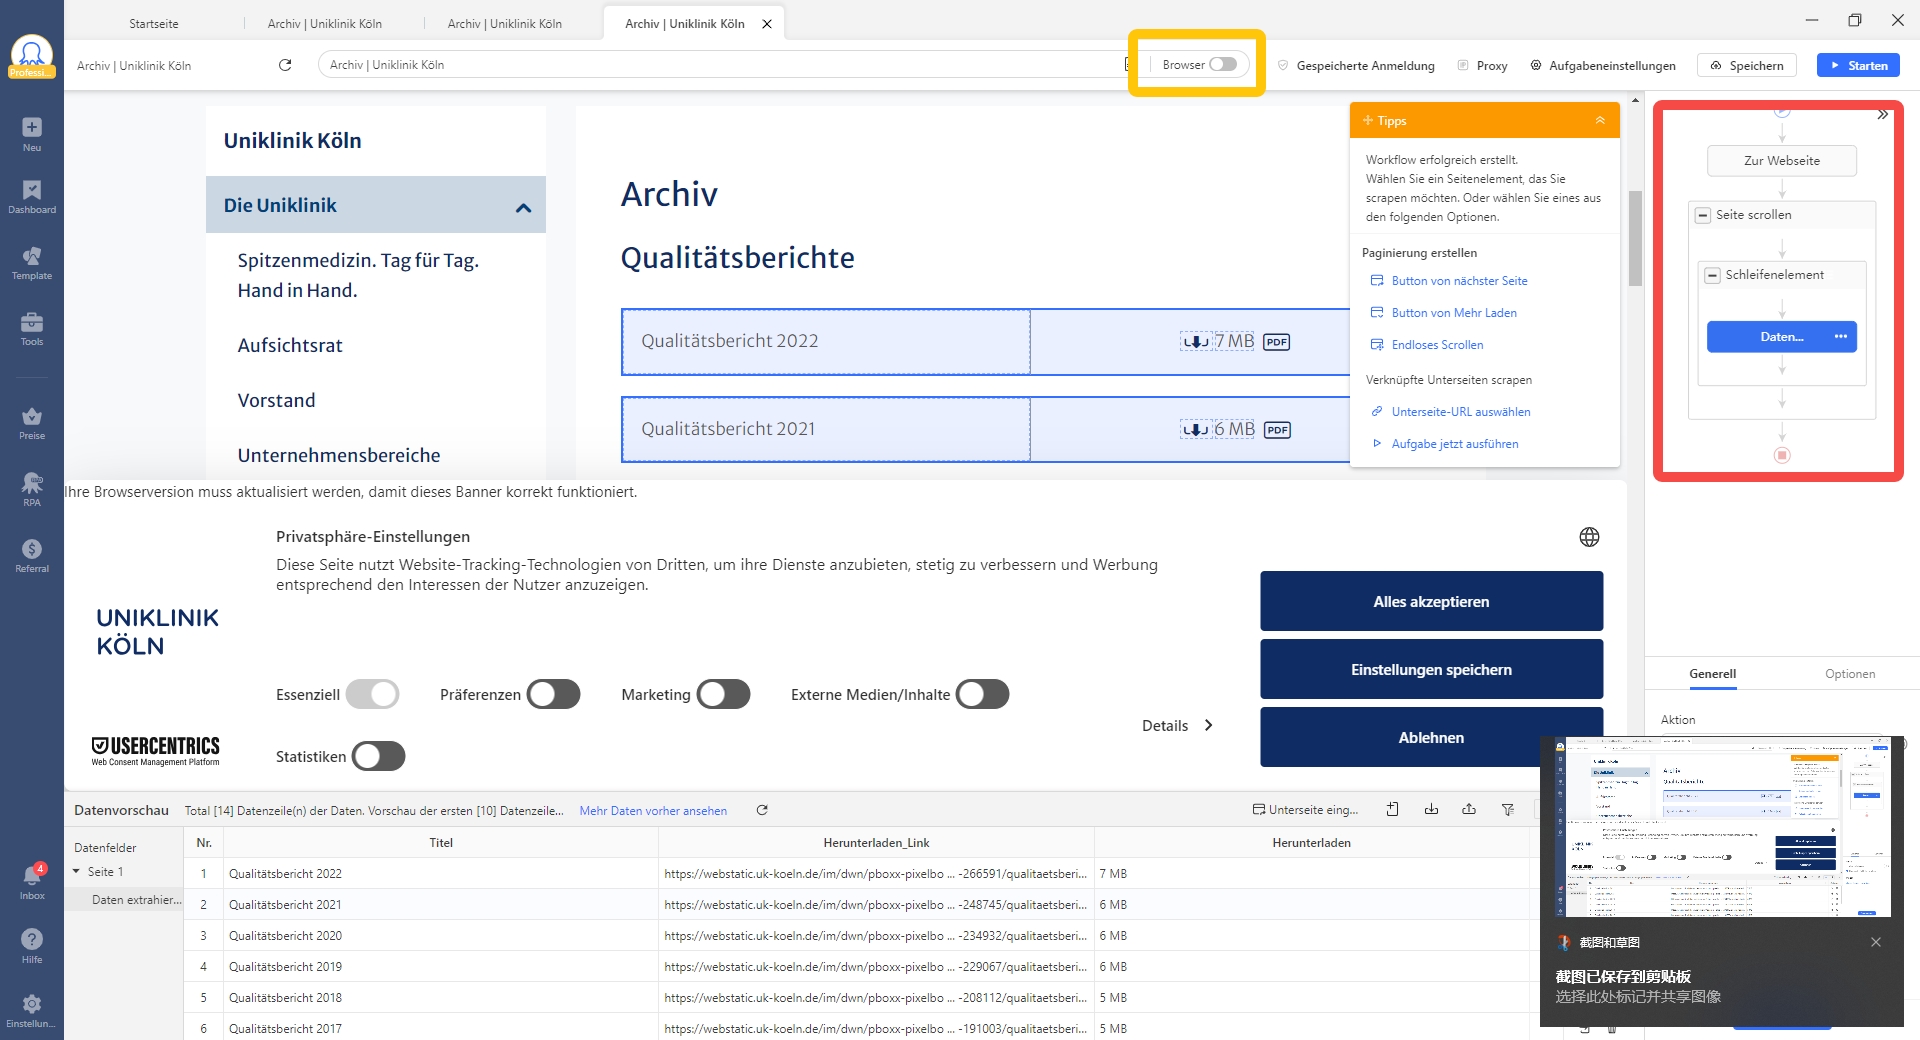This screenshot has height=1040, width=1920.
Task: Open the three-dots menu on the Daten step
Action: (1841, 337)
